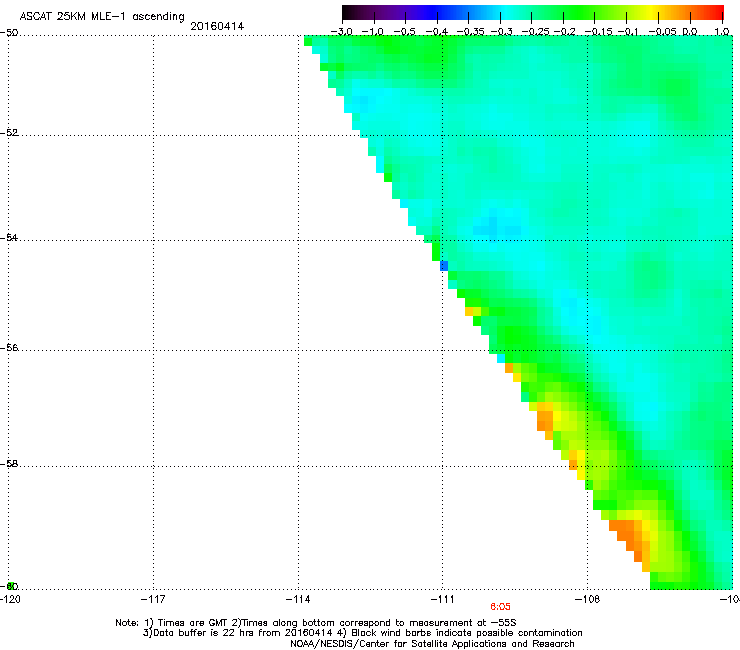Click the note line starting "3)Data buffer is 22 hrs"
740x650 pixels.
pos(362,633)
